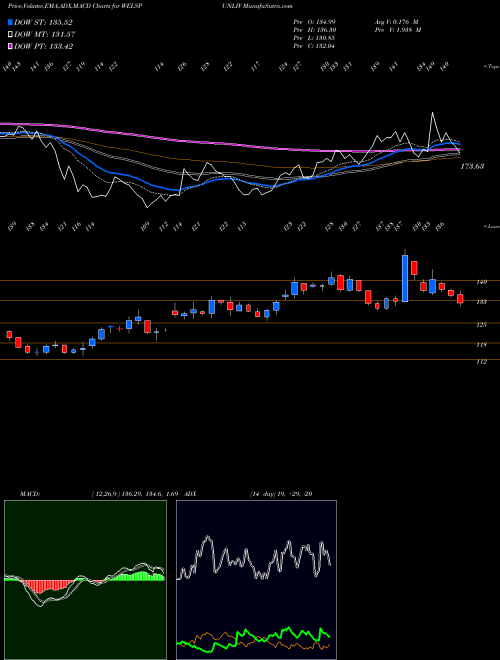Click the blue DOW ST legend swatch
Image resolution: width=500 pixels, height=660 pixels.
pyautogui.click(x=10, y=22)
